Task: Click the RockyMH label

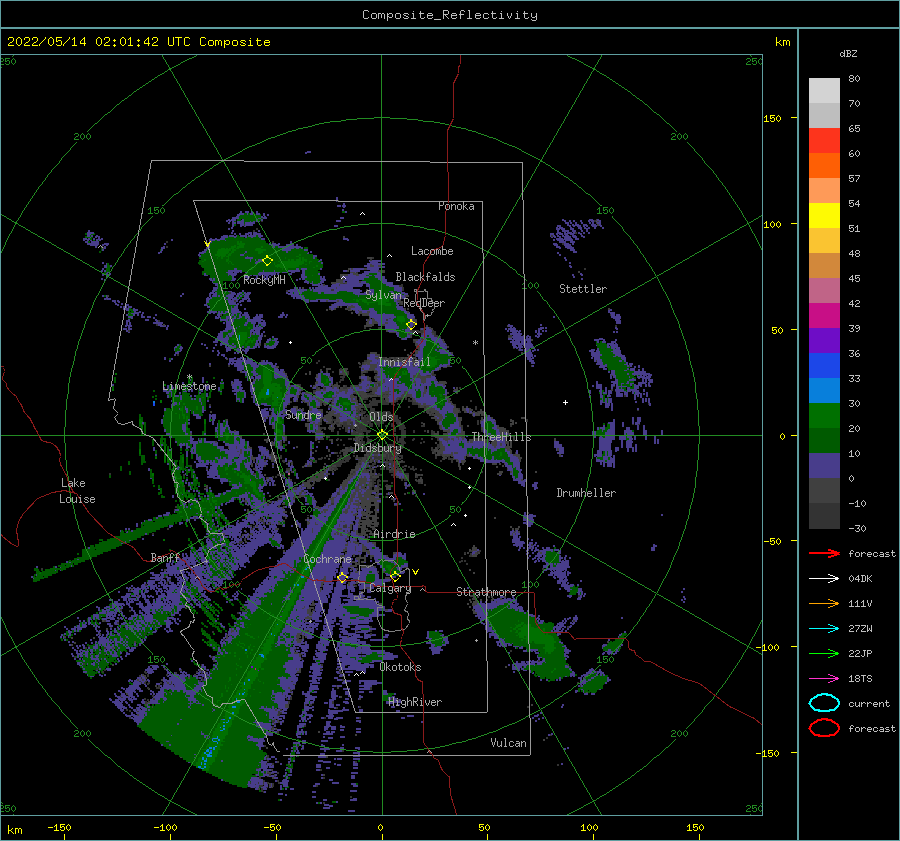Action: [264, 280]
